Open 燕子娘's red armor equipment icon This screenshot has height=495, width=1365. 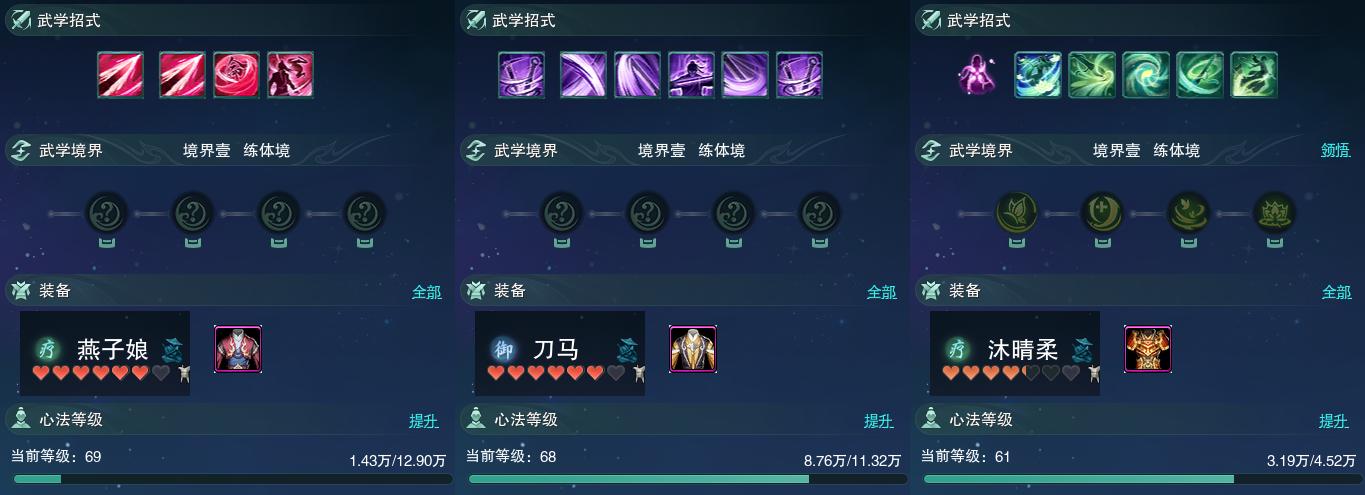[x=238, y=349]
